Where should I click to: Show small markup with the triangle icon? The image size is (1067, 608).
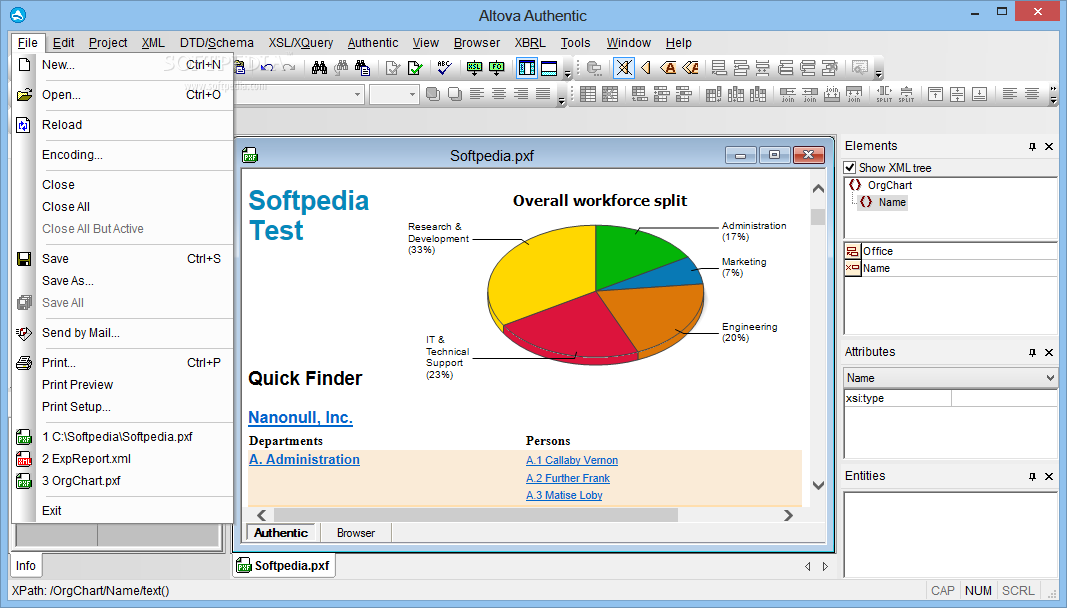(646, 67)
